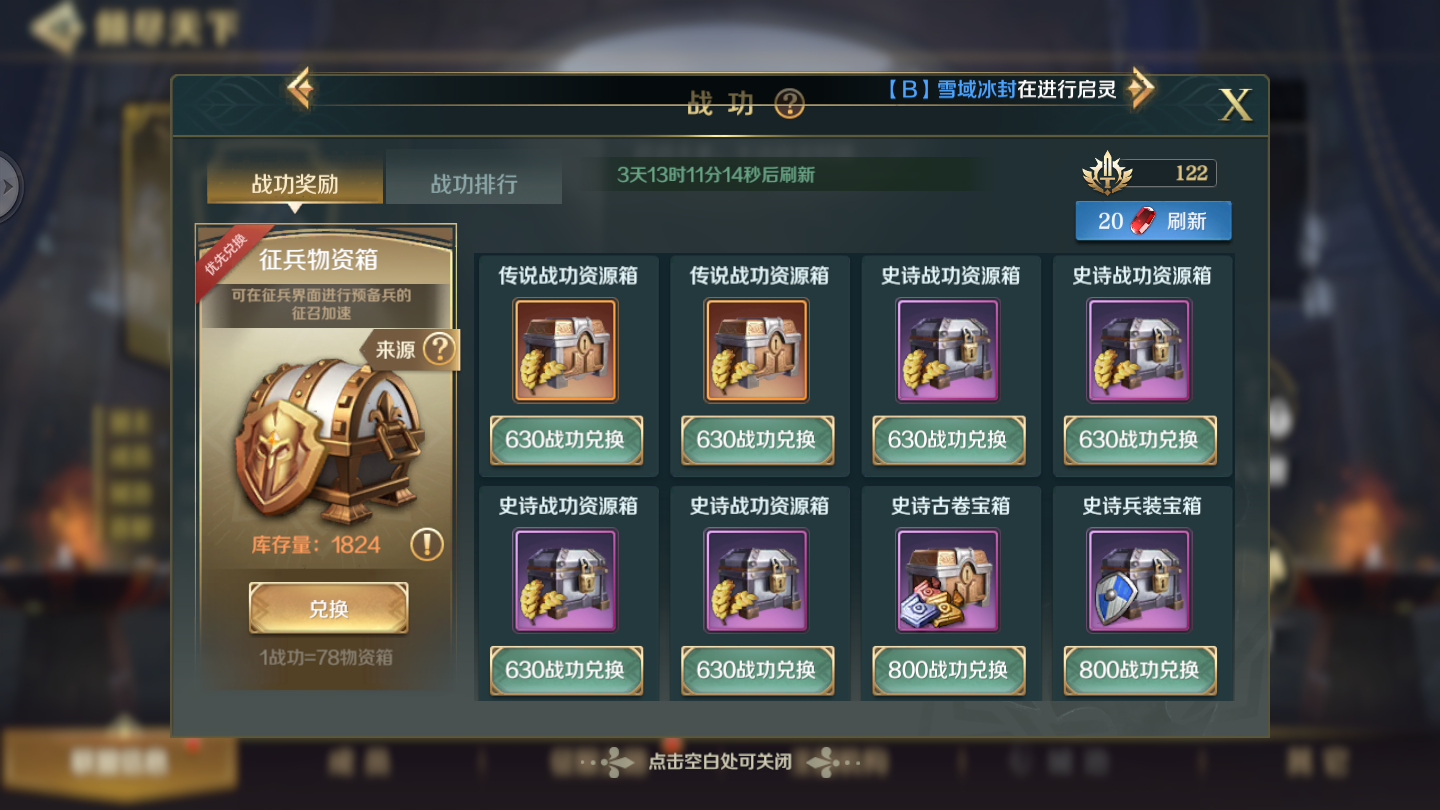Click the help question mark beside 战功 title
Image resolution: width=1440 pixels, height=810 pixels.
(789, 102)
